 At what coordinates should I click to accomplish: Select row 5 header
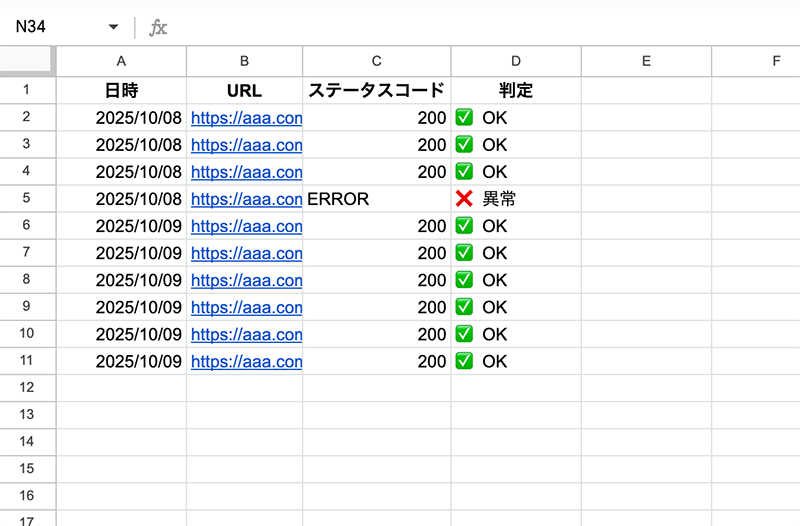[x=28, y=199]
